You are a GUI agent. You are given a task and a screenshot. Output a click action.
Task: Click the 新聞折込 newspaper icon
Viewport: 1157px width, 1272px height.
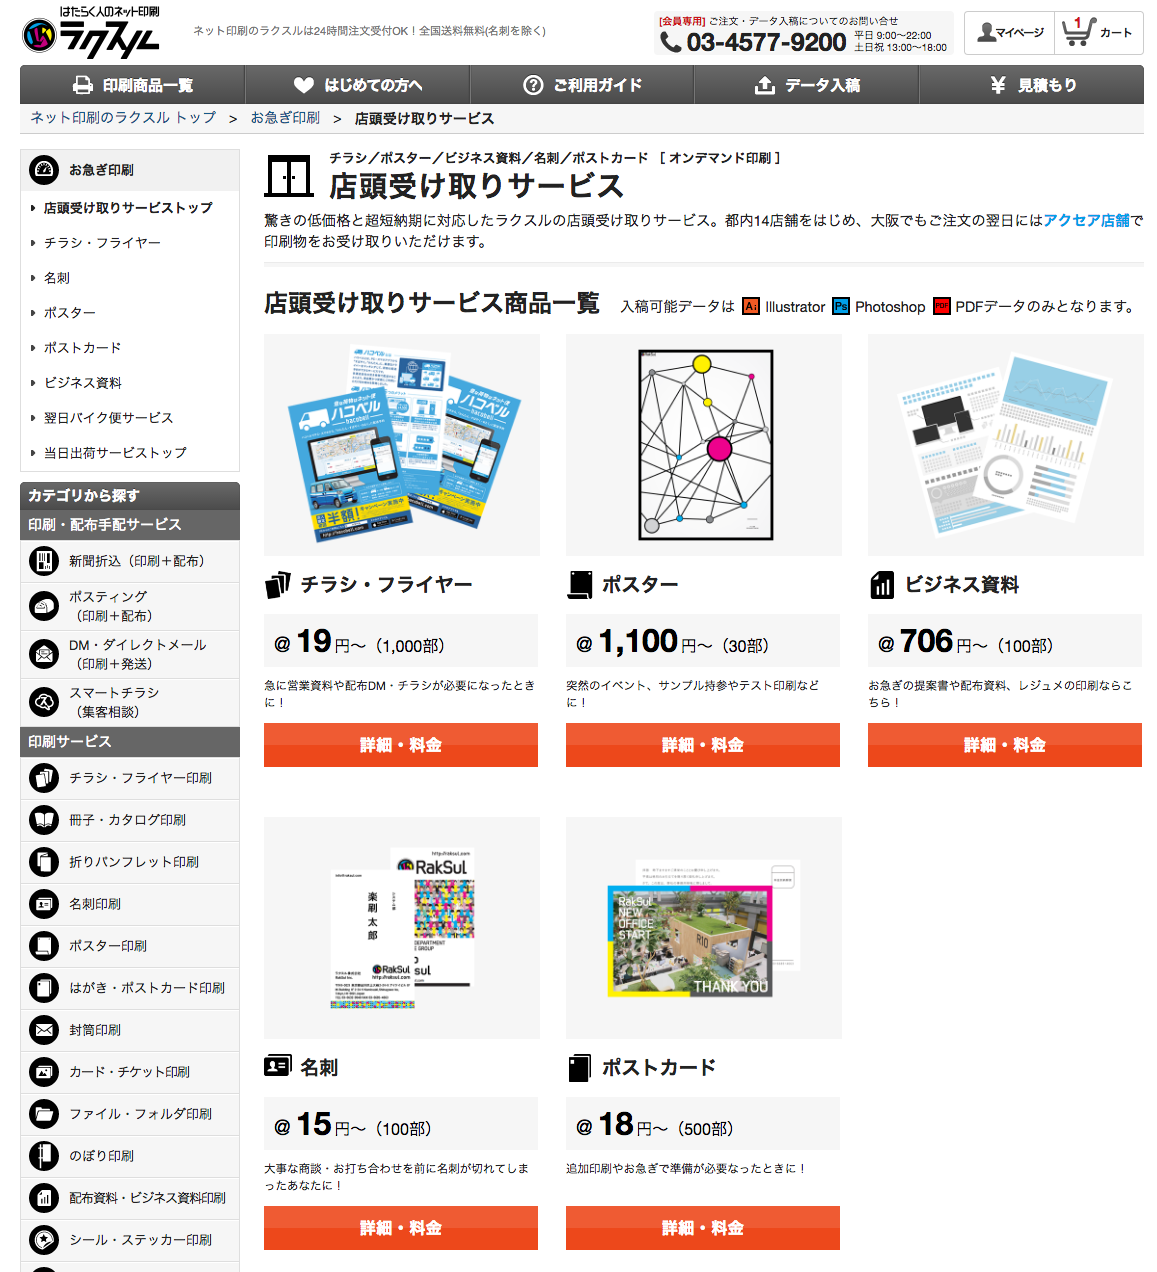(x=44, y=561)
